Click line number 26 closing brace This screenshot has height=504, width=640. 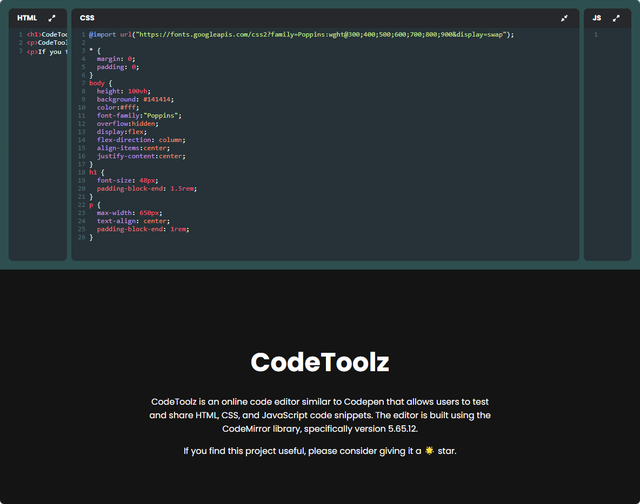point(91,238)
